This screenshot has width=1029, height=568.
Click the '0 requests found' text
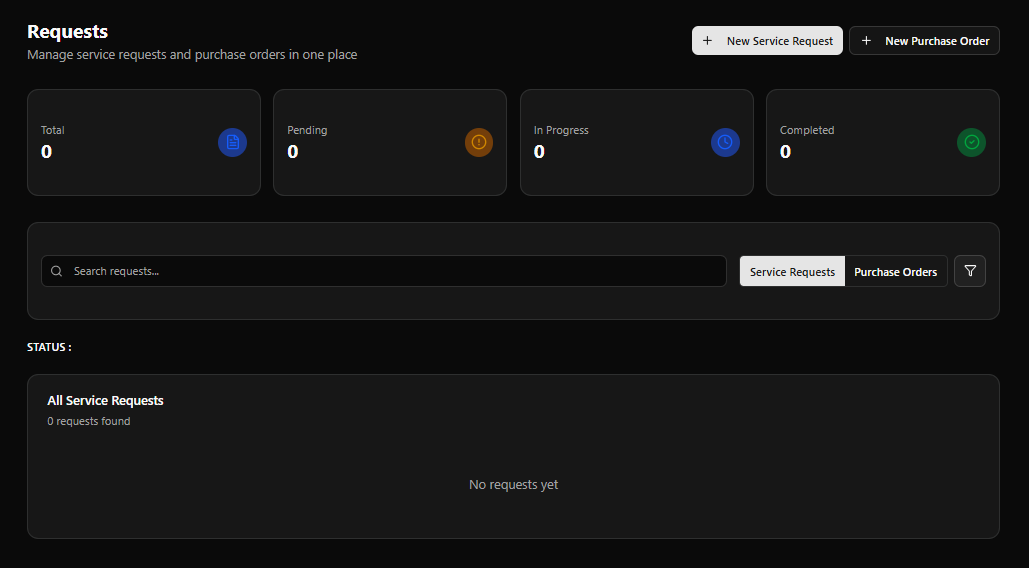(89, 421)
